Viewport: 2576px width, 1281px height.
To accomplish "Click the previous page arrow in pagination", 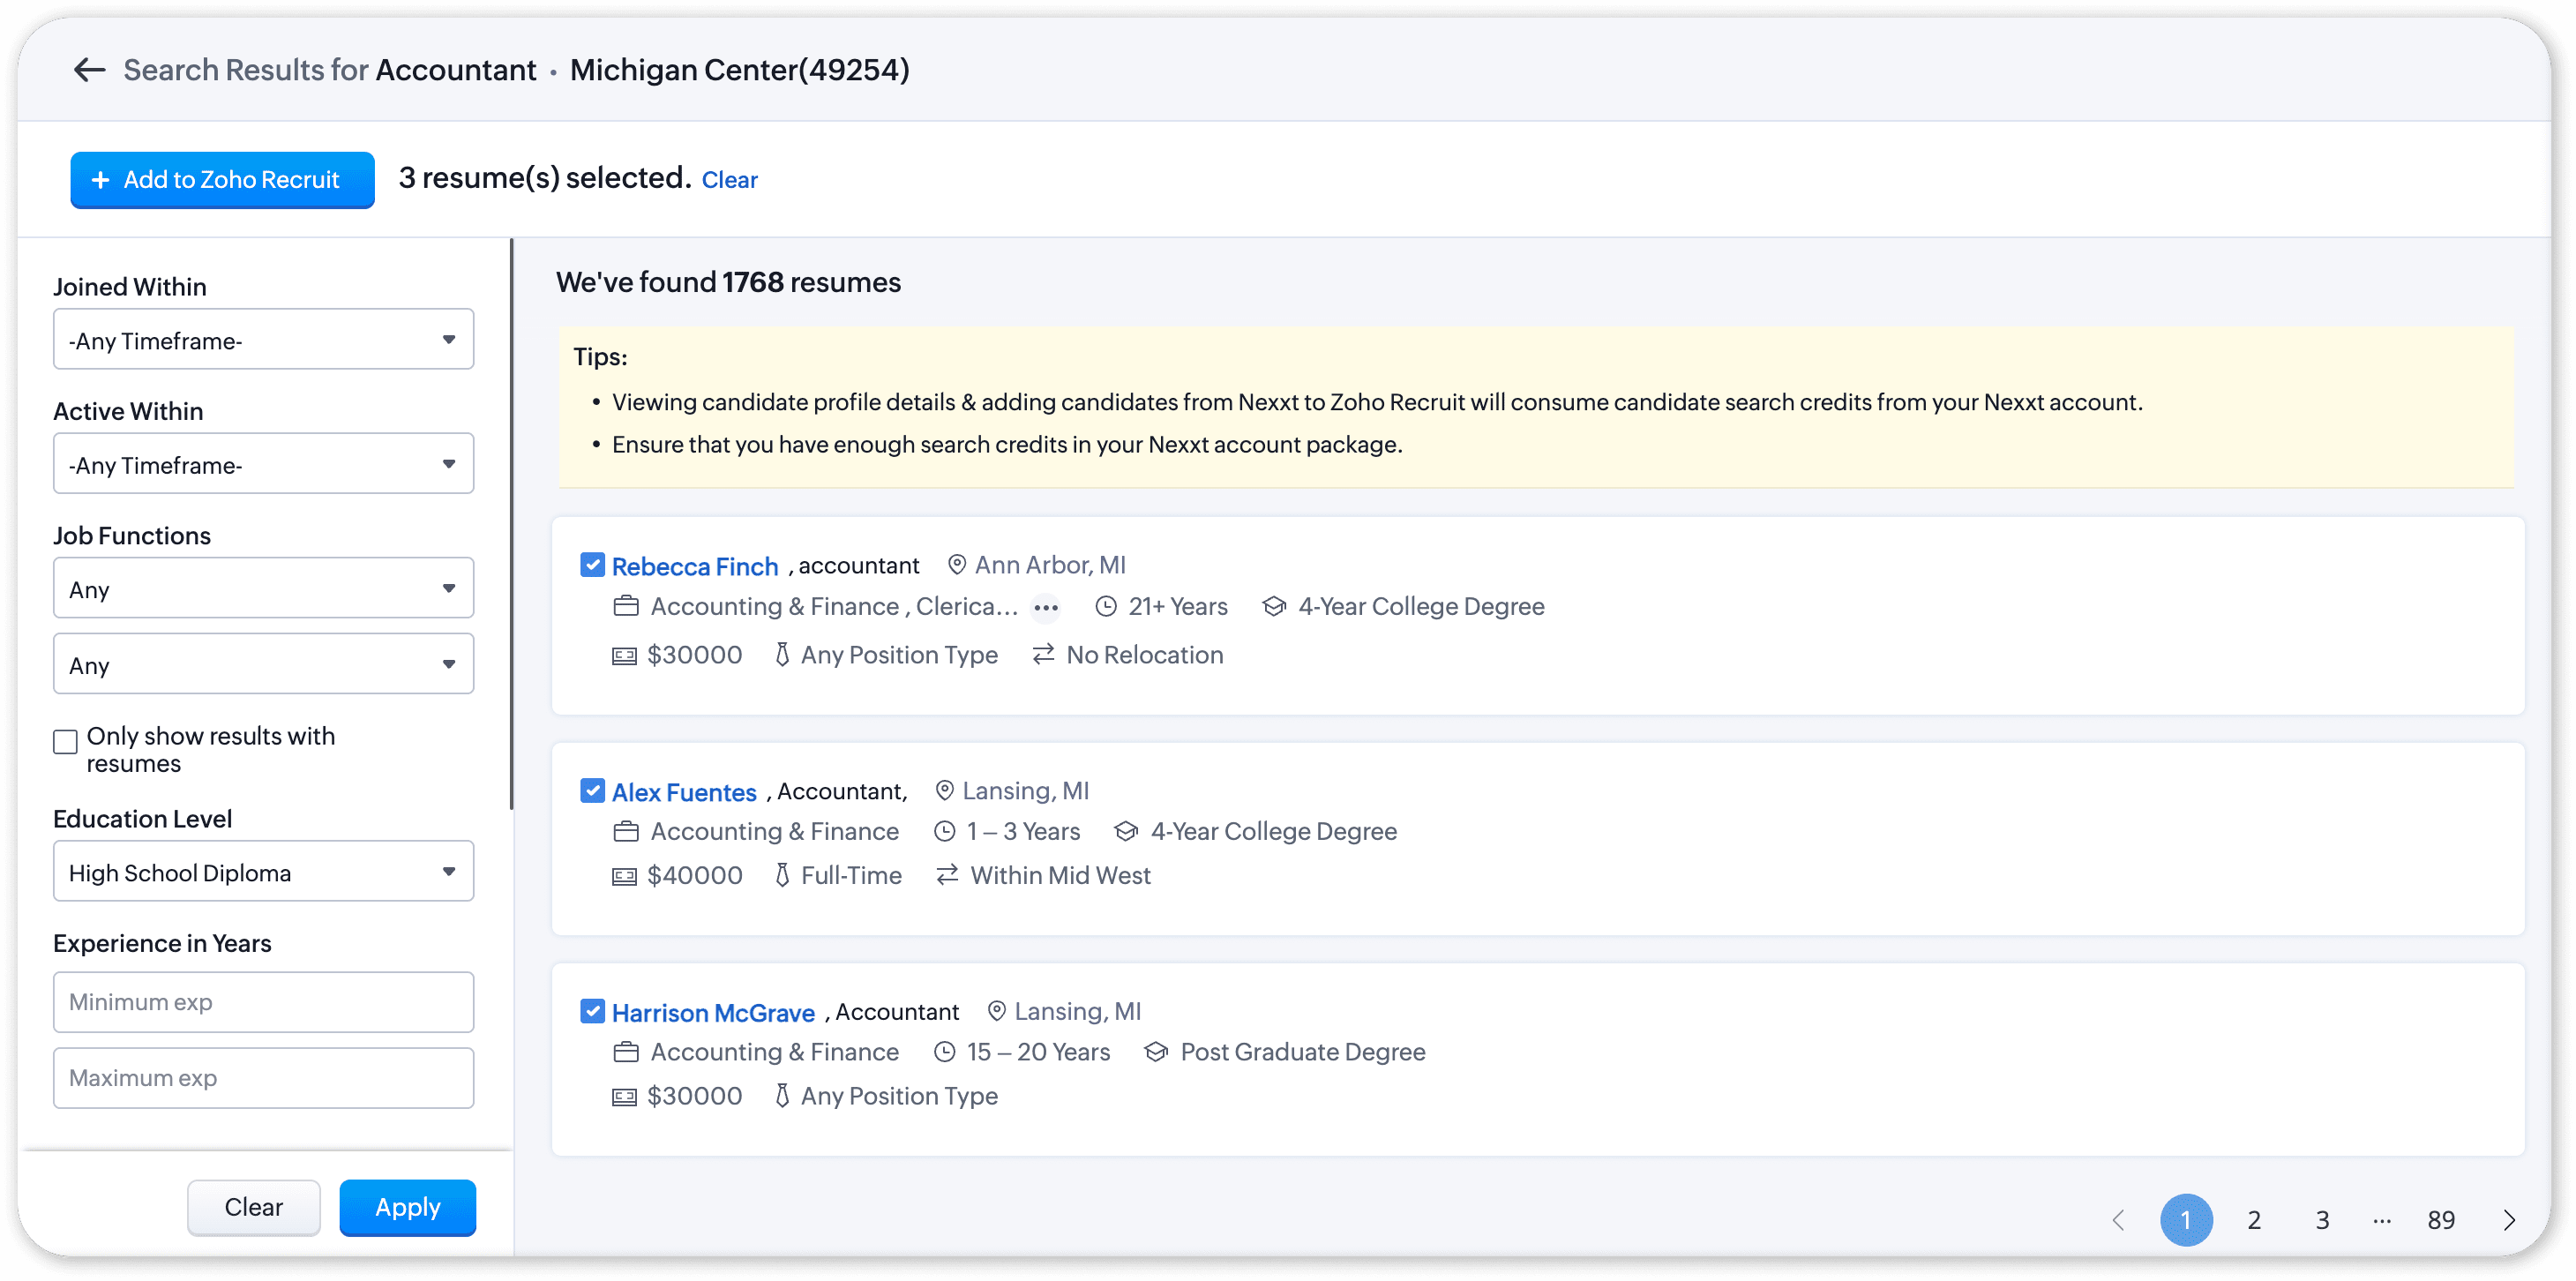I will pyautogui.click(x=2118, y=1220).
